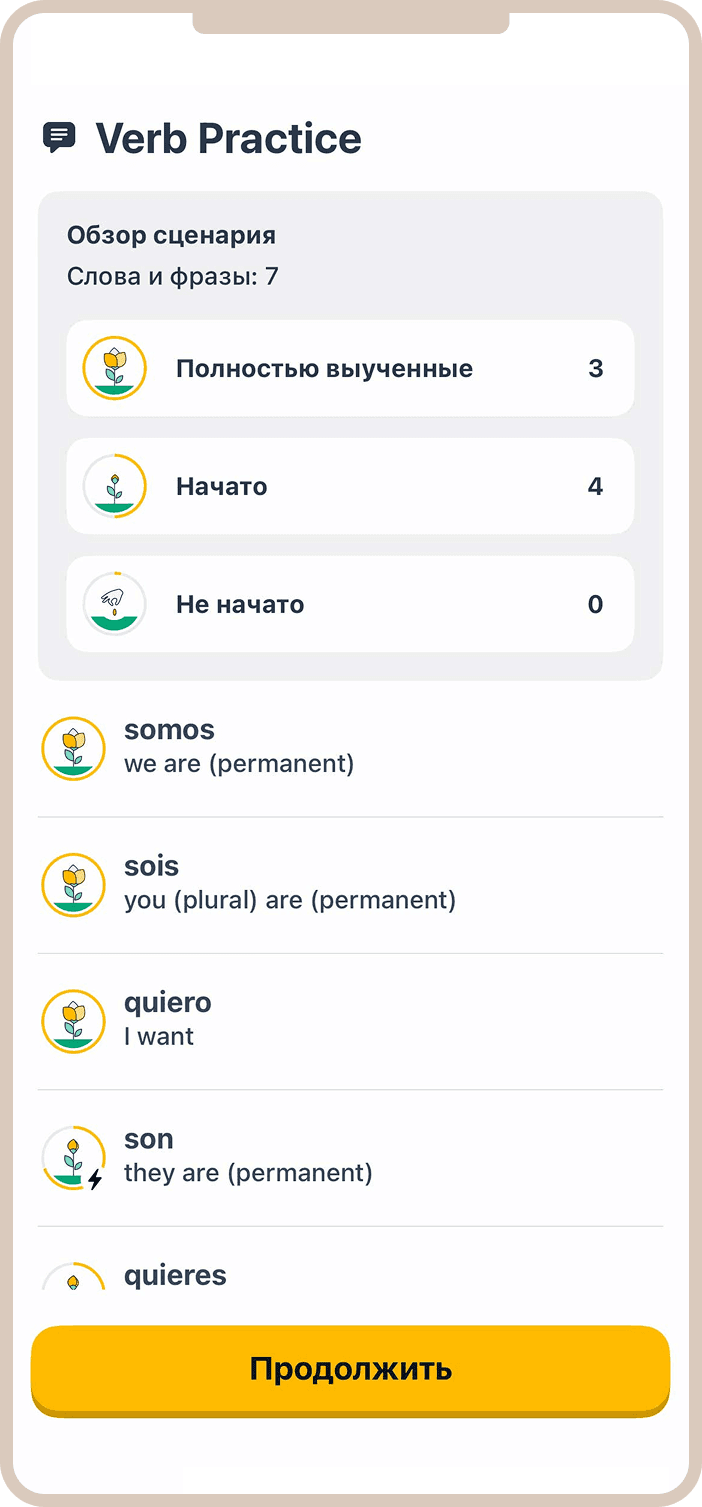Click the Verb Practice title

coord(228,138)
